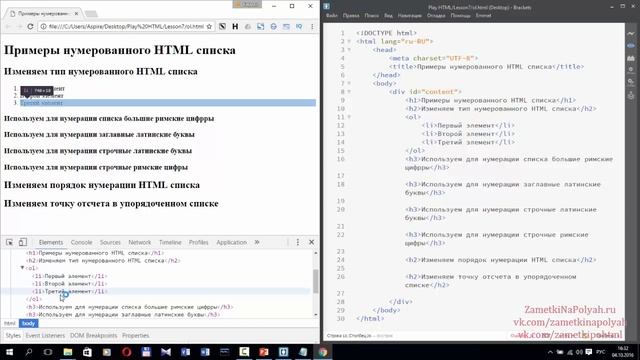Screen dimensions: 640x360
Task: Open the Timeline tab in DevTools
Action: (170, 242)
